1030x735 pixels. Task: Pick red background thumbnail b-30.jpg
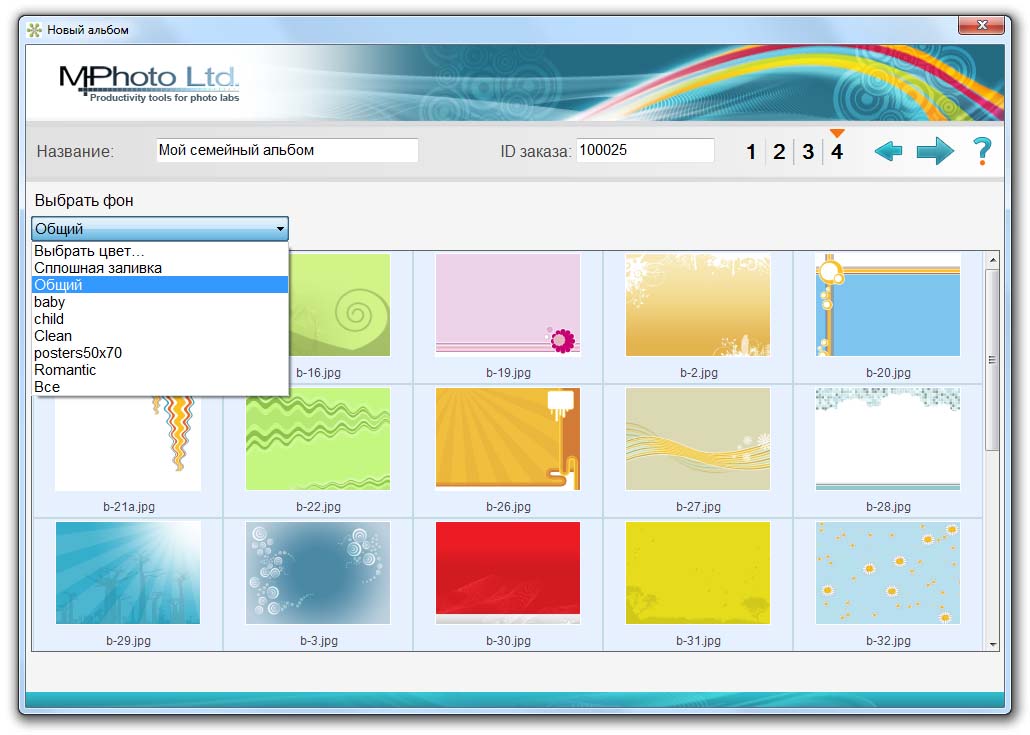[x=508, y=573]
